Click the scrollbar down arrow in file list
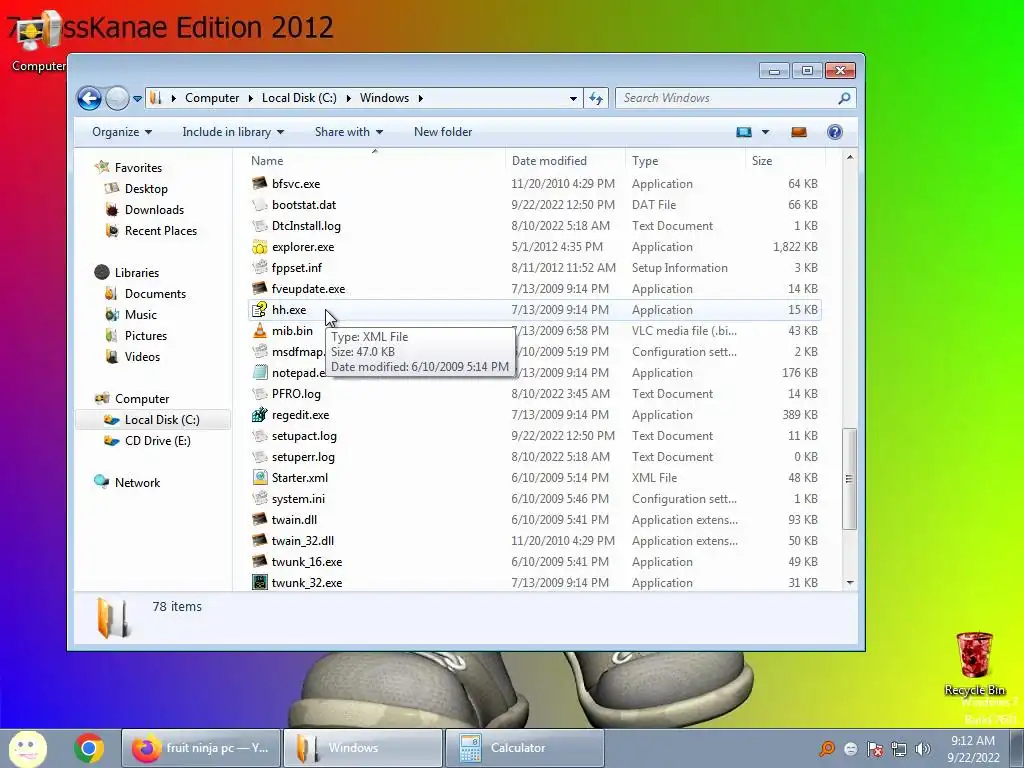1024x768 pixels. [850, 583]
